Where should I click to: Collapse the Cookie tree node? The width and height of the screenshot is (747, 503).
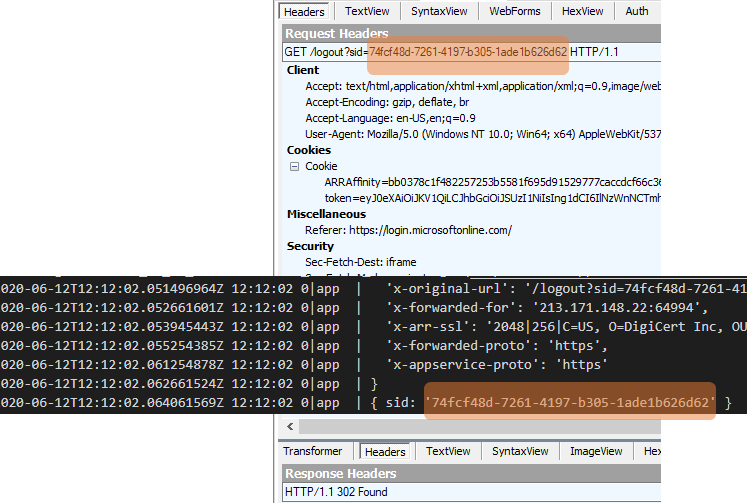295,166
